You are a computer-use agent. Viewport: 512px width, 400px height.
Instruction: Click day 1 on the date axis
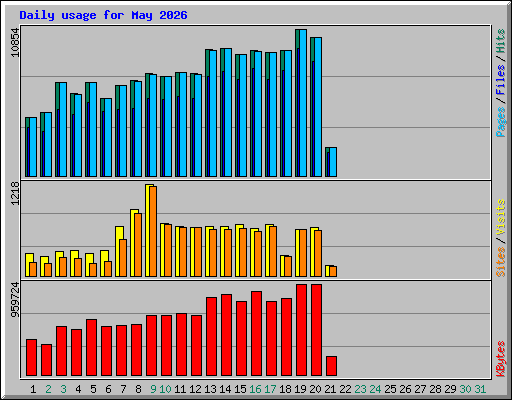tap(33, 389)
